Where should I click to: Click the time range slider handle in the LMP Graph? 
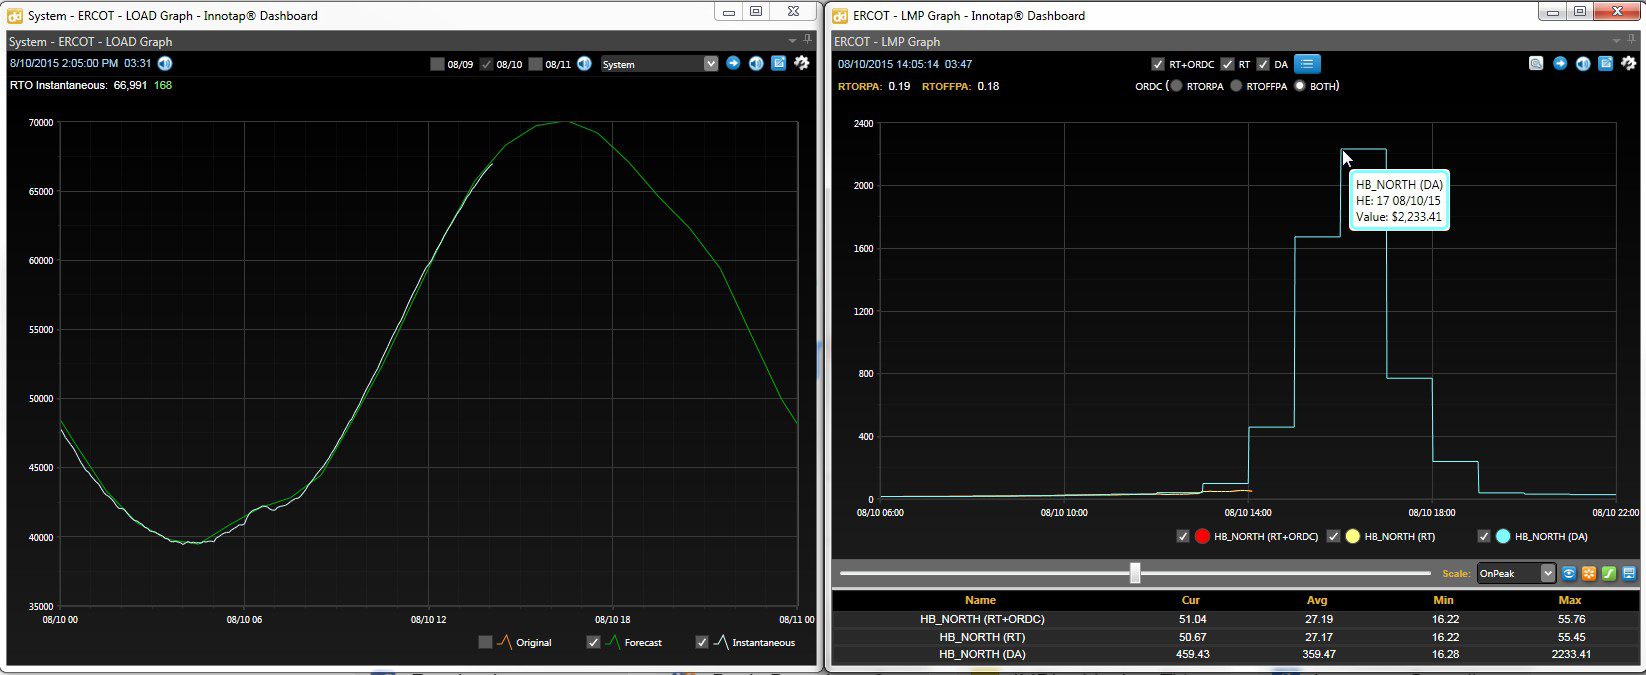[1135, 573]
